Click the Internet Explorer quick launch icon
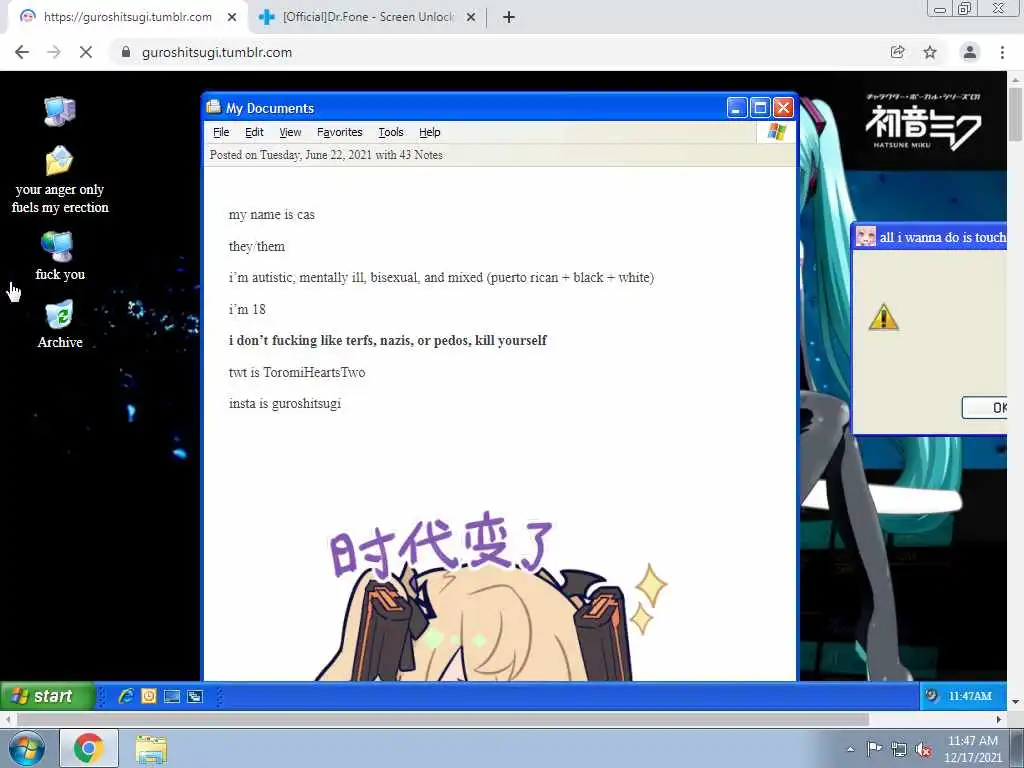The width and height of the screenshot is (1024, 768). (125, 696)
